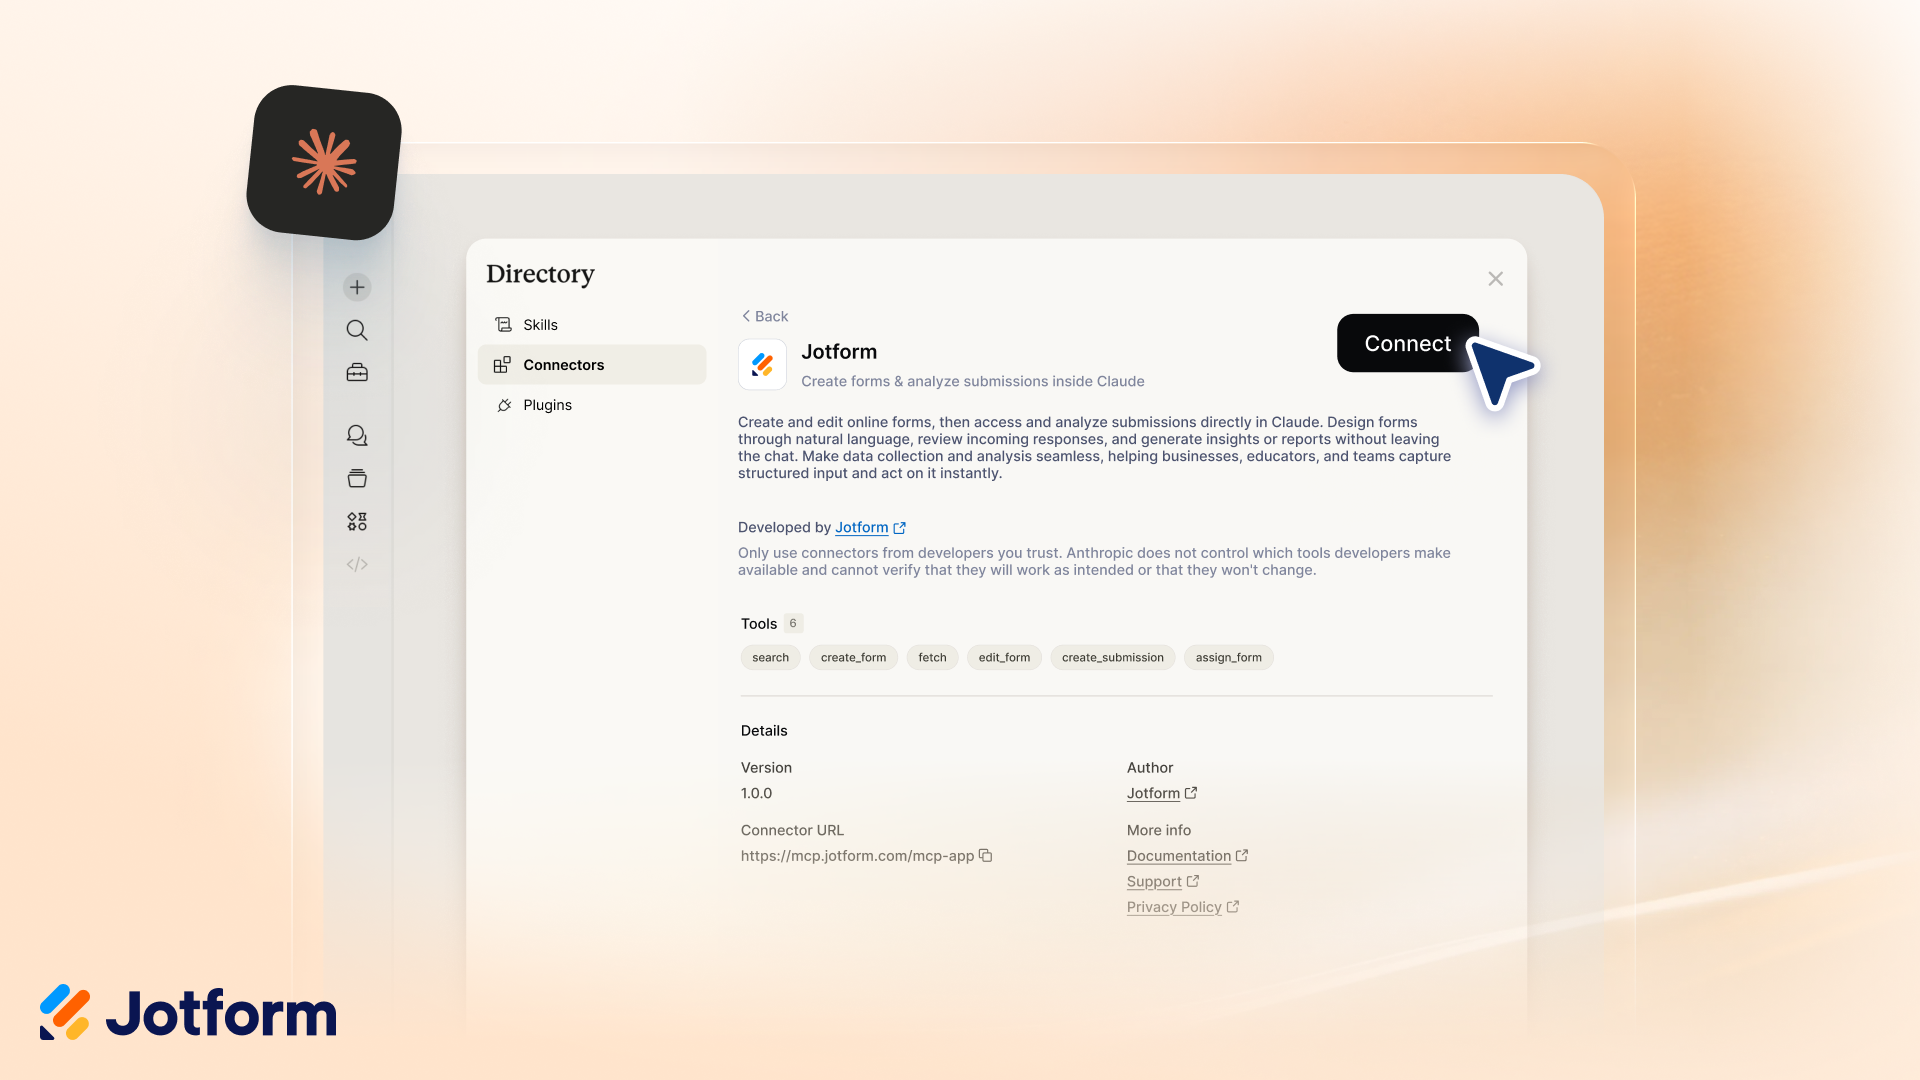
Task: Click the edit_form tool chip
Action: click(1004, 657)
